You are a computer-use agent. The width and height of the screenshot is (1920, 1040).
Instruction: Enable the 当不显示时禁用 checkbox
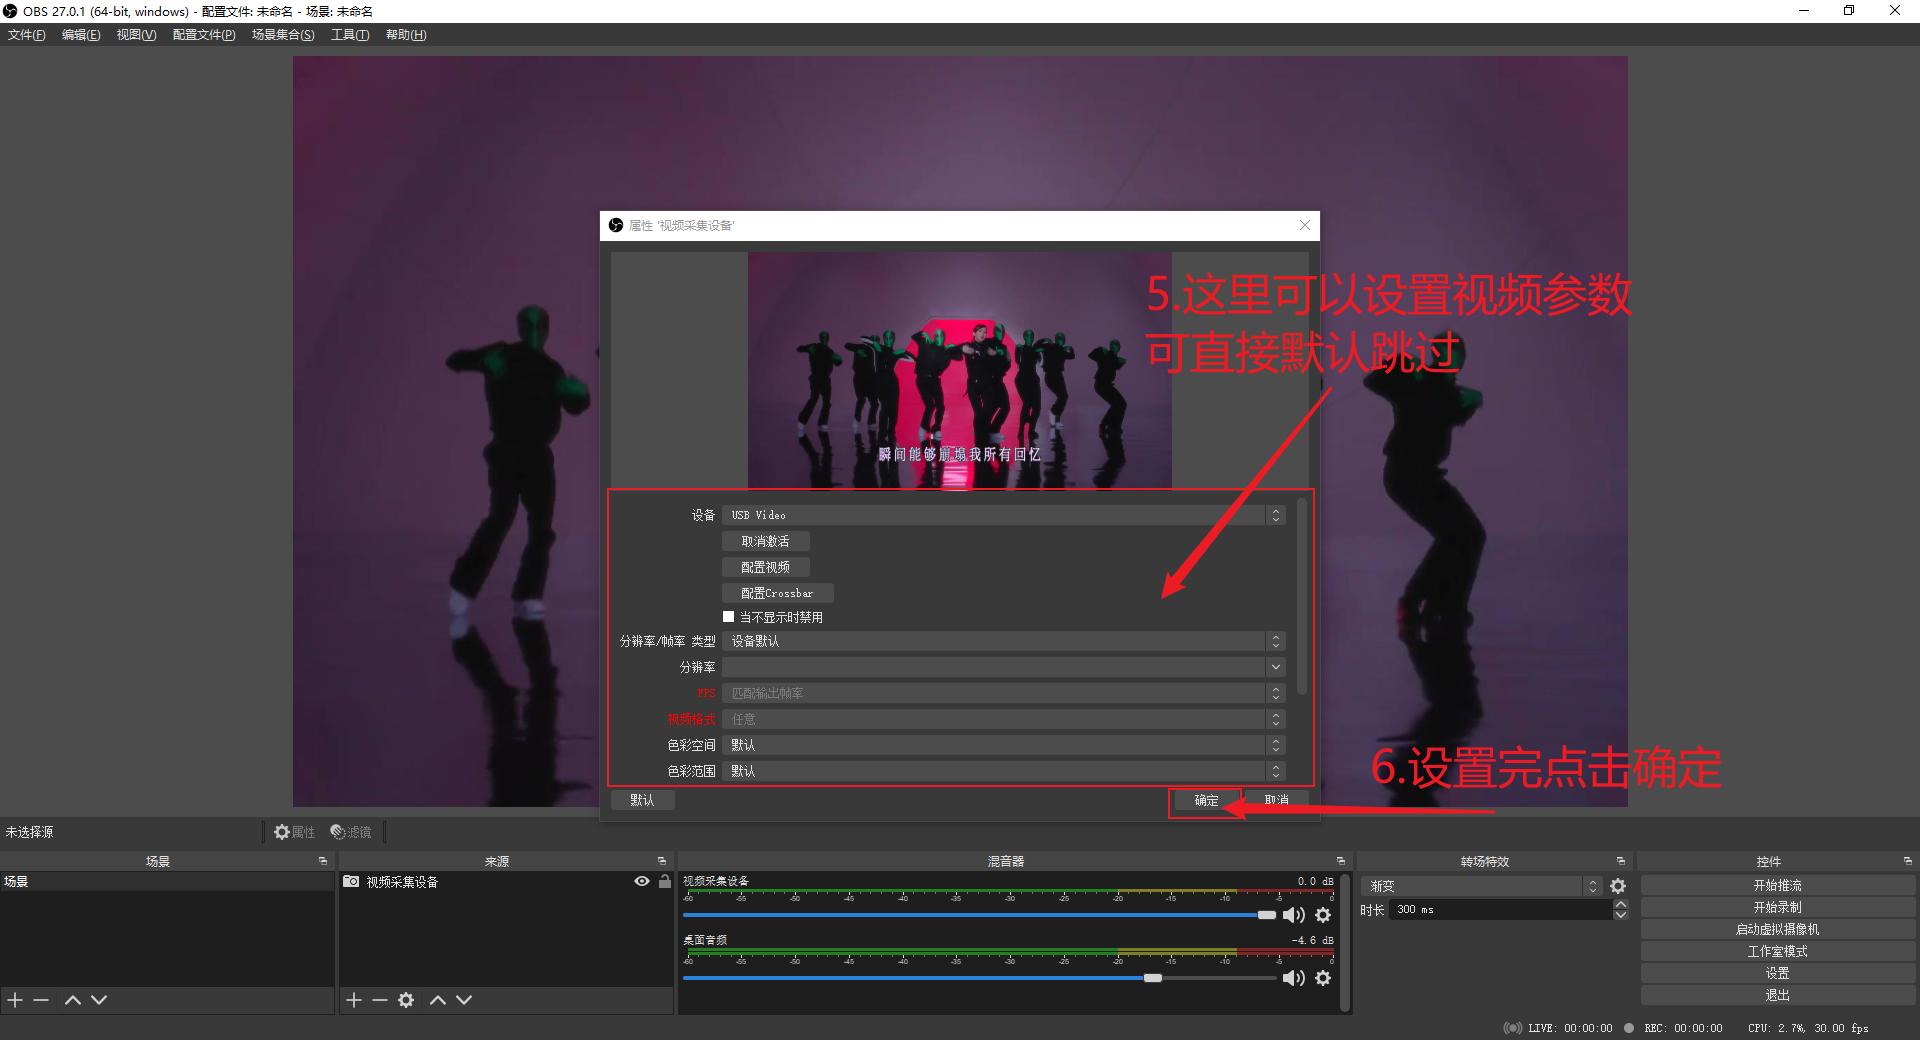click(x=729, y=616)
